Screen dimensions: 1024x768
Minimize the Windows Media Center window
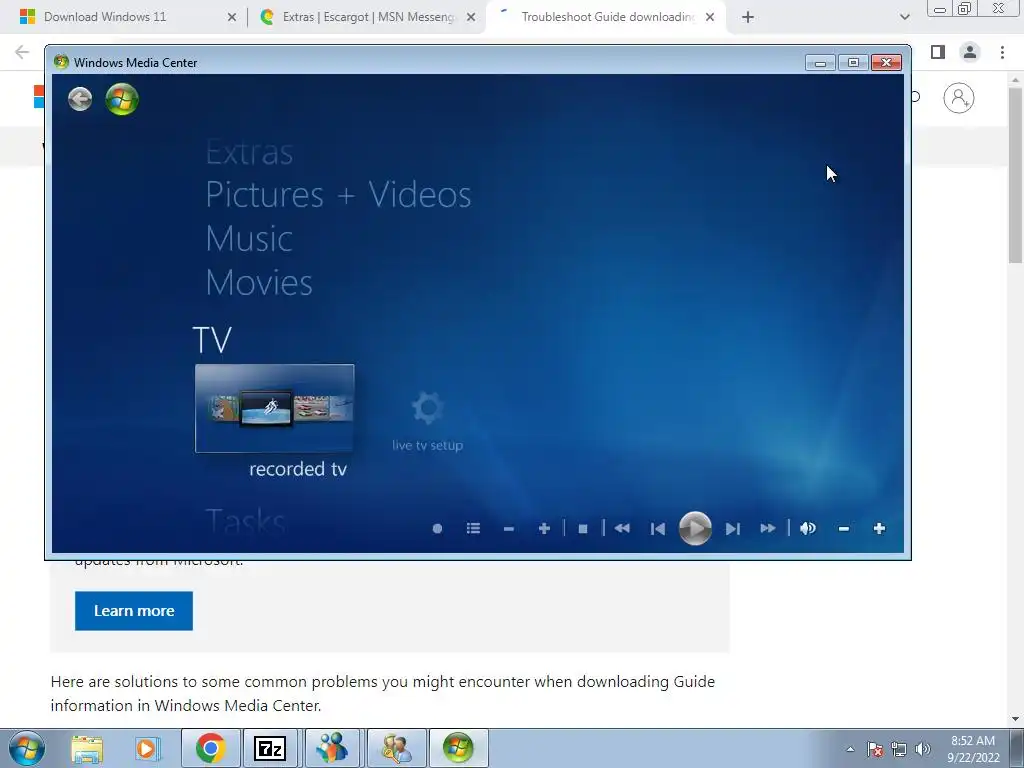[x=820, y=63]
